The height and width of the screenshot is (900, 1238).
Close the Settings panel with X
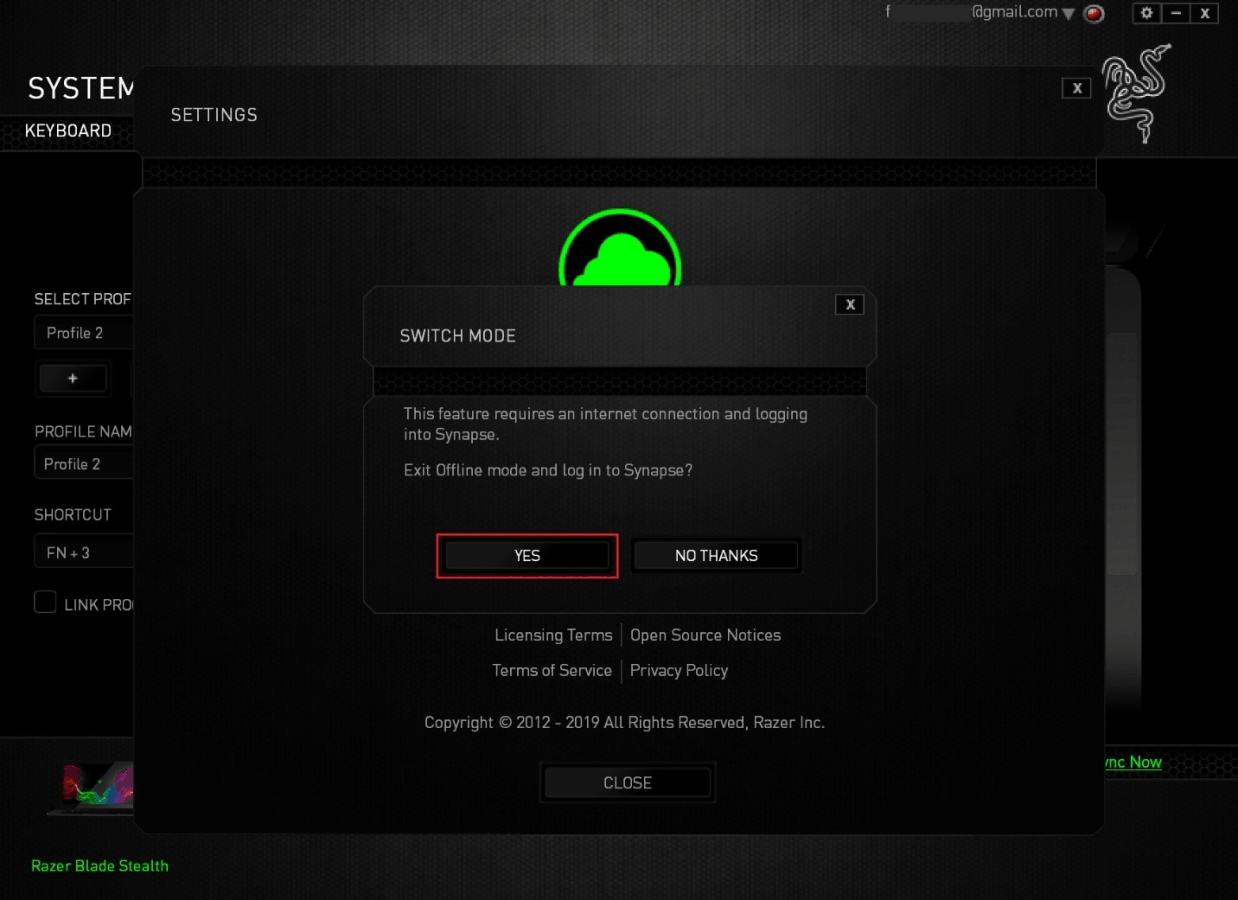(1076, 88)
